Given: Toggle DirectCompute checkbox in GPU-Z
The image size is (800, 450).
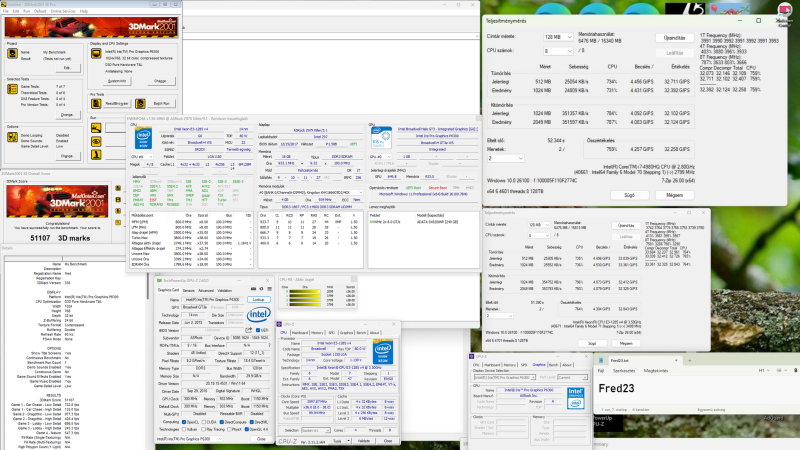Looking at the screenshot, I should (222, 422).
